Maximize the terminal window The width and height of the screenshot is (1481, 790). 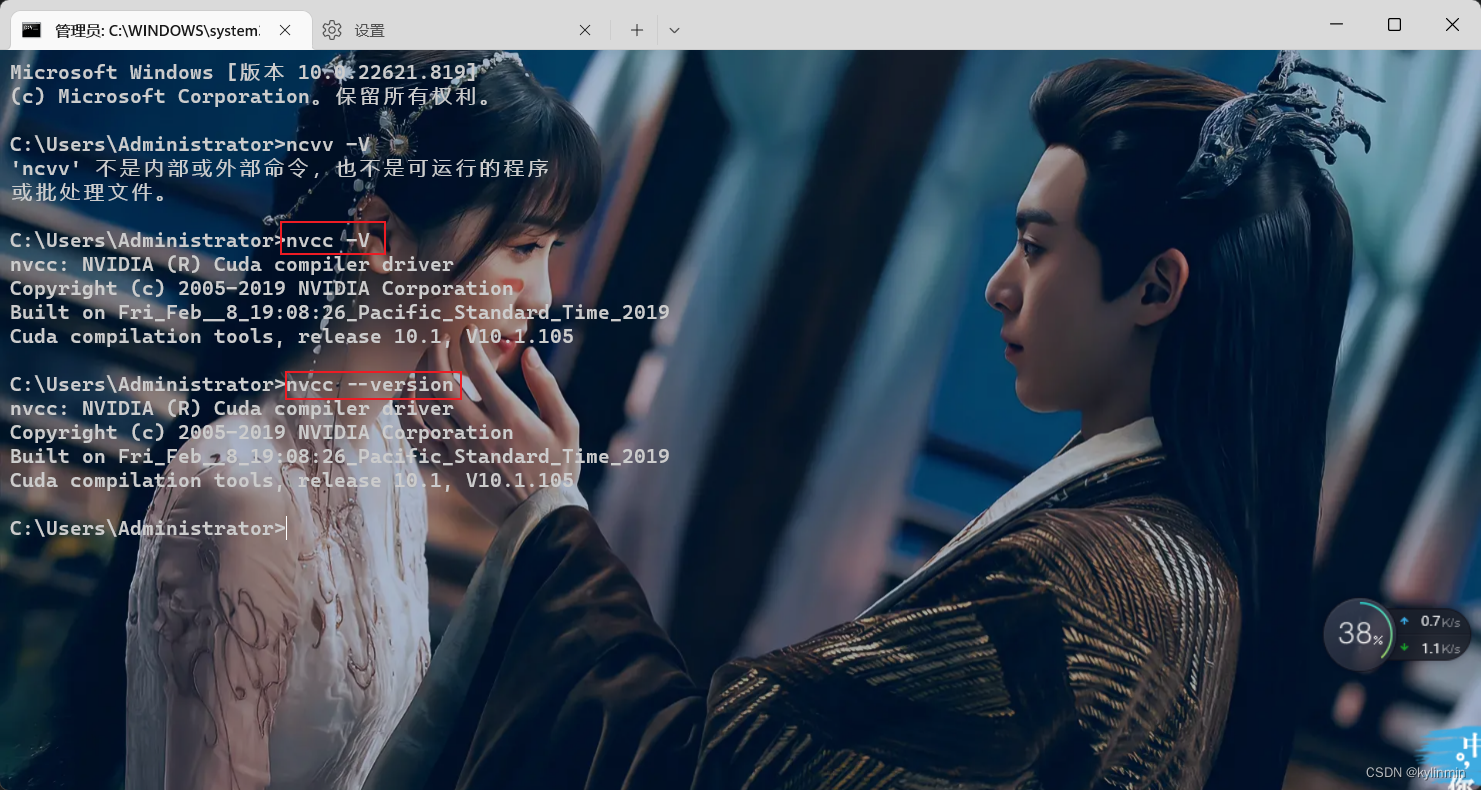[1394, 24]
